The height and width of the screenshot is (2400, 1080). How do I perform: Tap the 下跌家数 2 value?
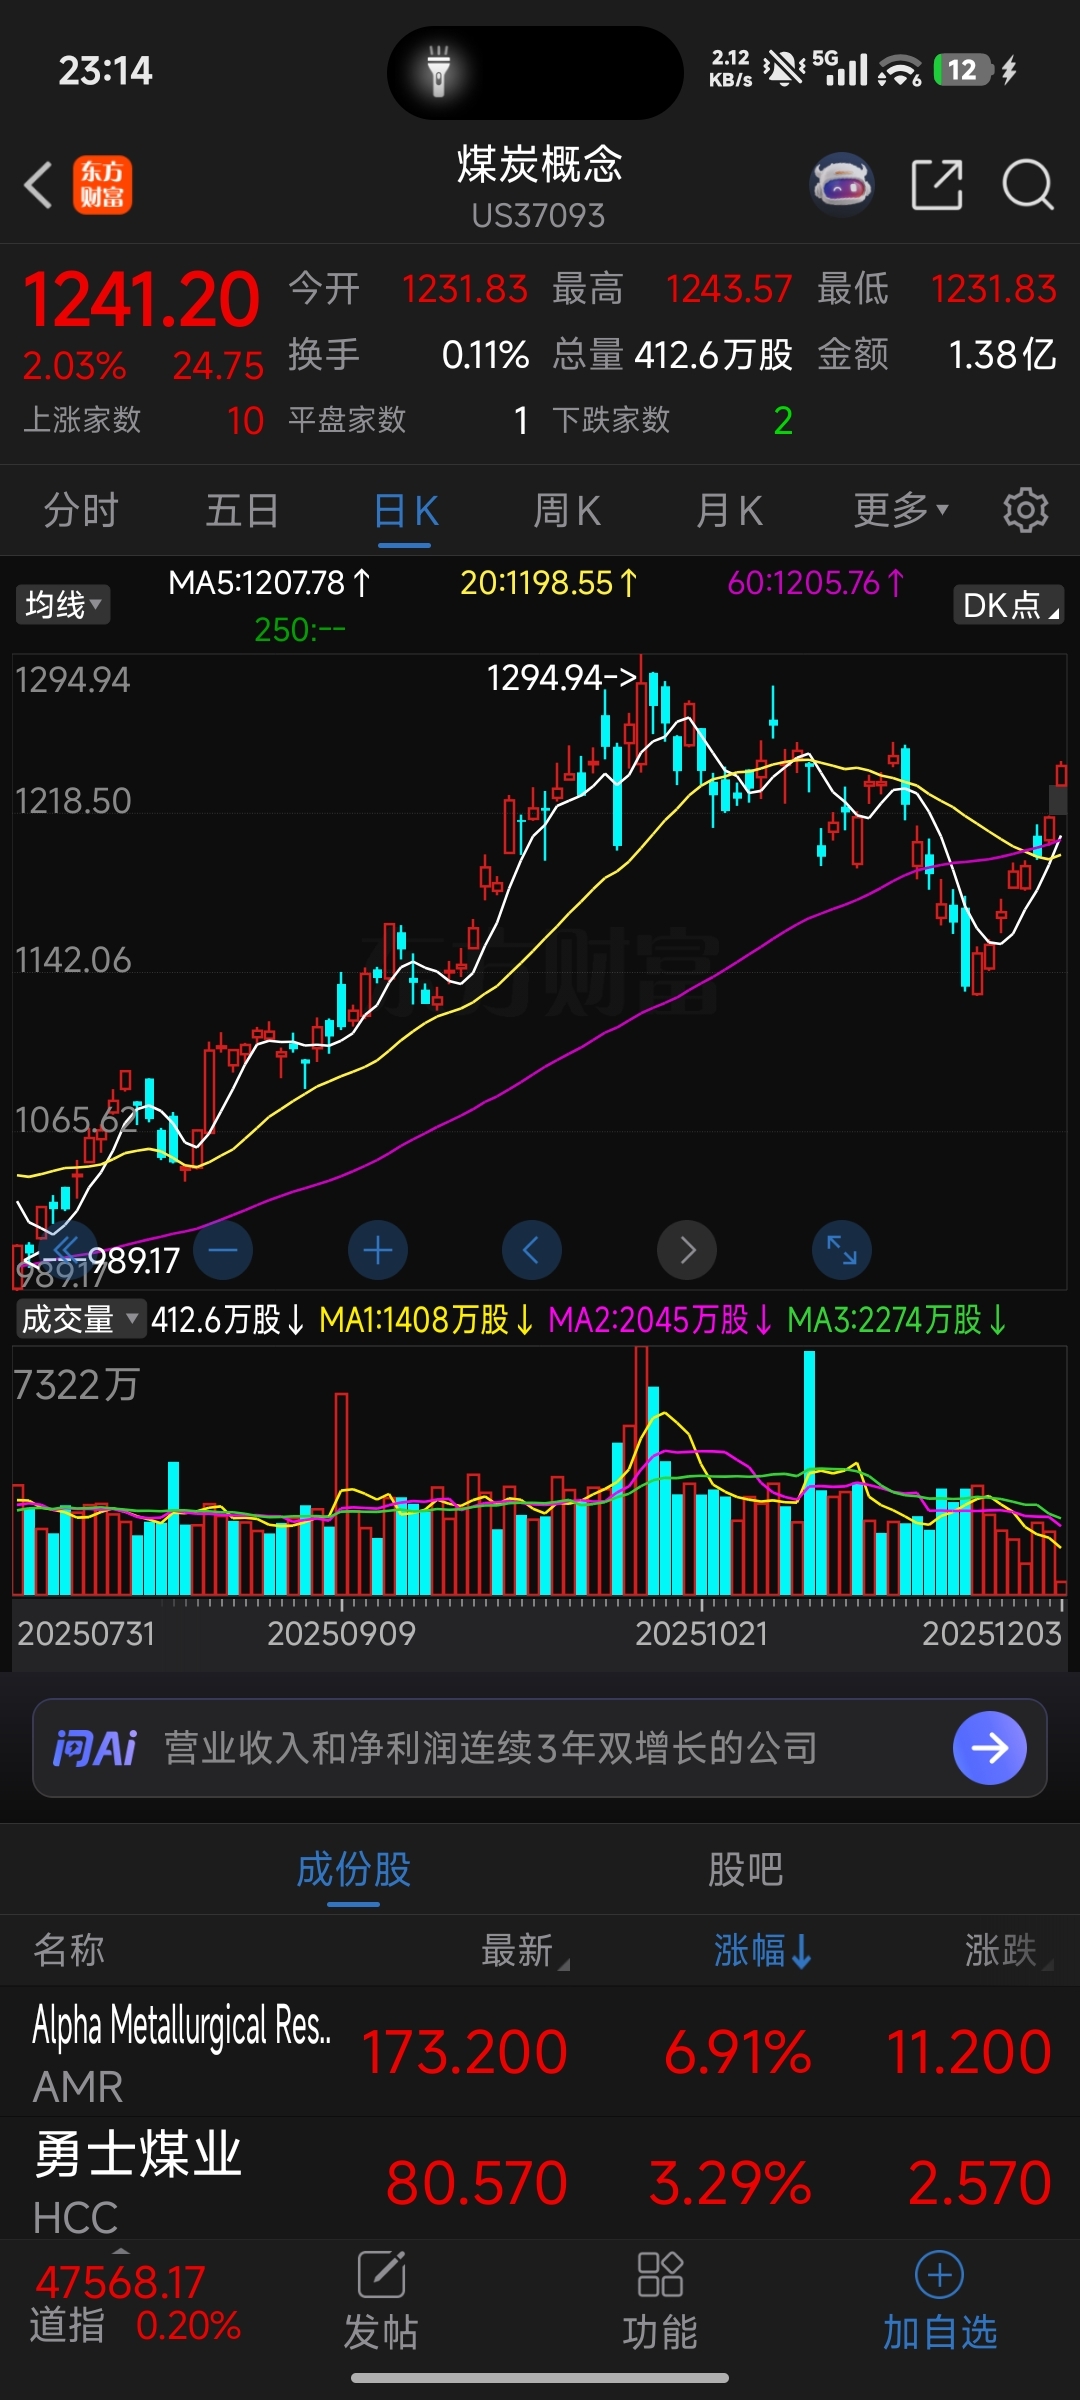[783, 420]
